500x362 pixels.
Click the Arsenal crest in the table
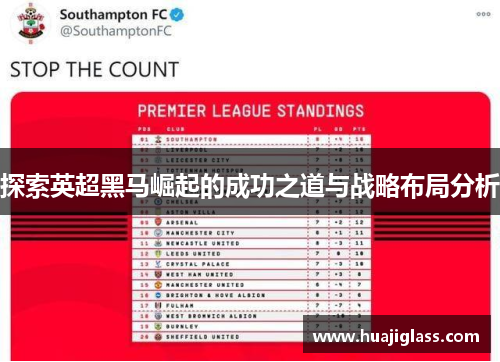[x=158, y=222]
